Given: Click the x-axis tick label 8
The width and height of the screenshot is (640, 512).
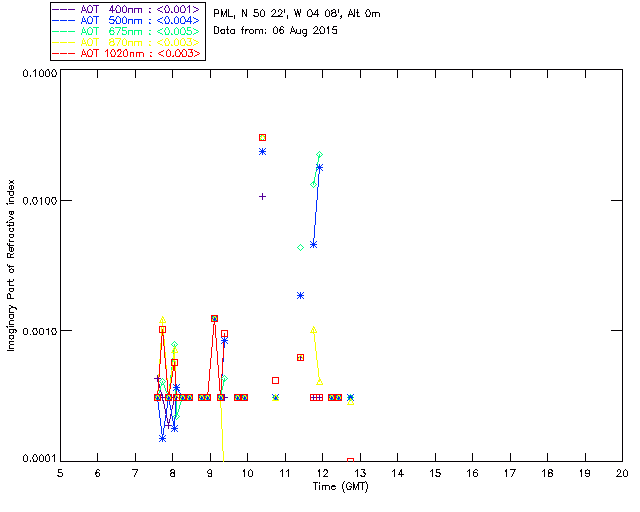Looking at the screenshot, I should (x=173, y=473).
